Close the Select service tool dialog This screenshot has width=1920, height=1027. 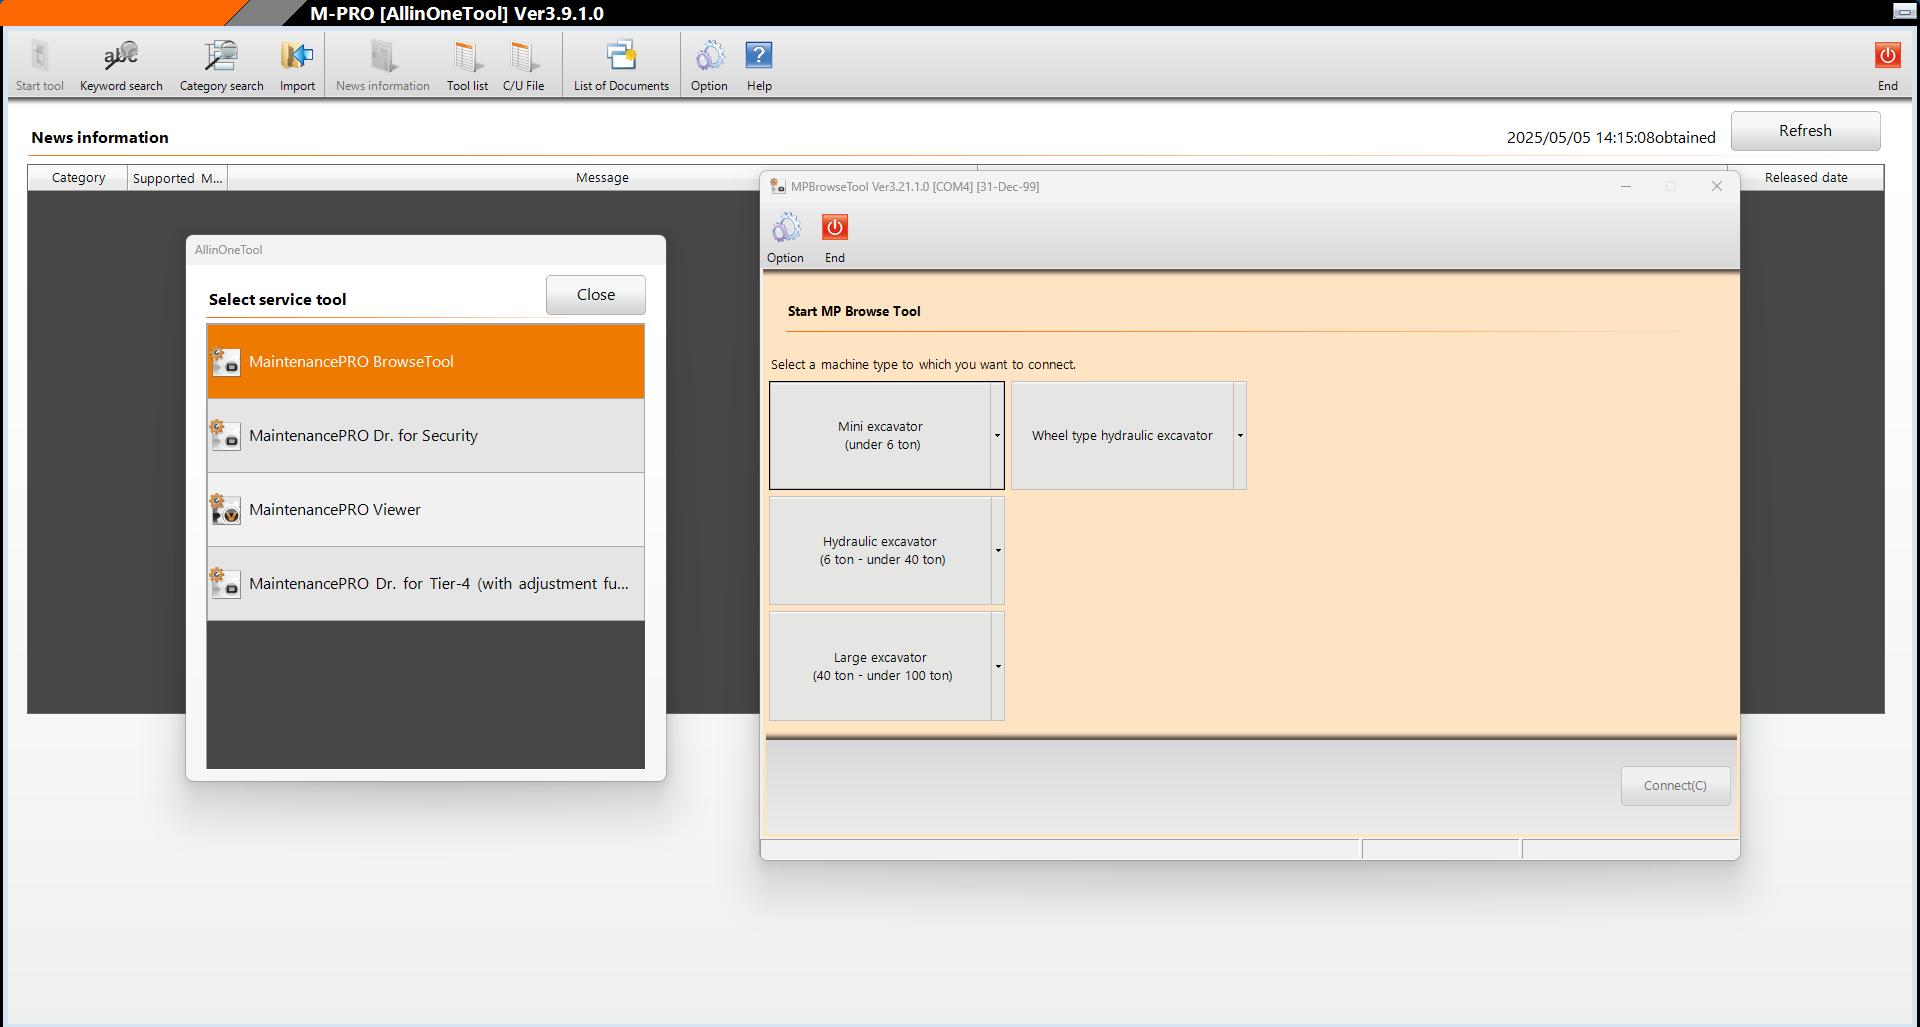point(595,295)
